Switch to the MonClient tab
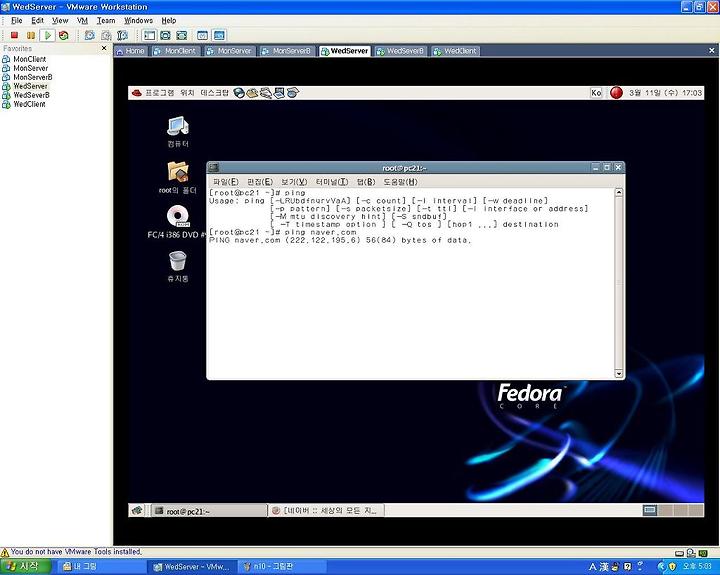 (x=174, y=51)
